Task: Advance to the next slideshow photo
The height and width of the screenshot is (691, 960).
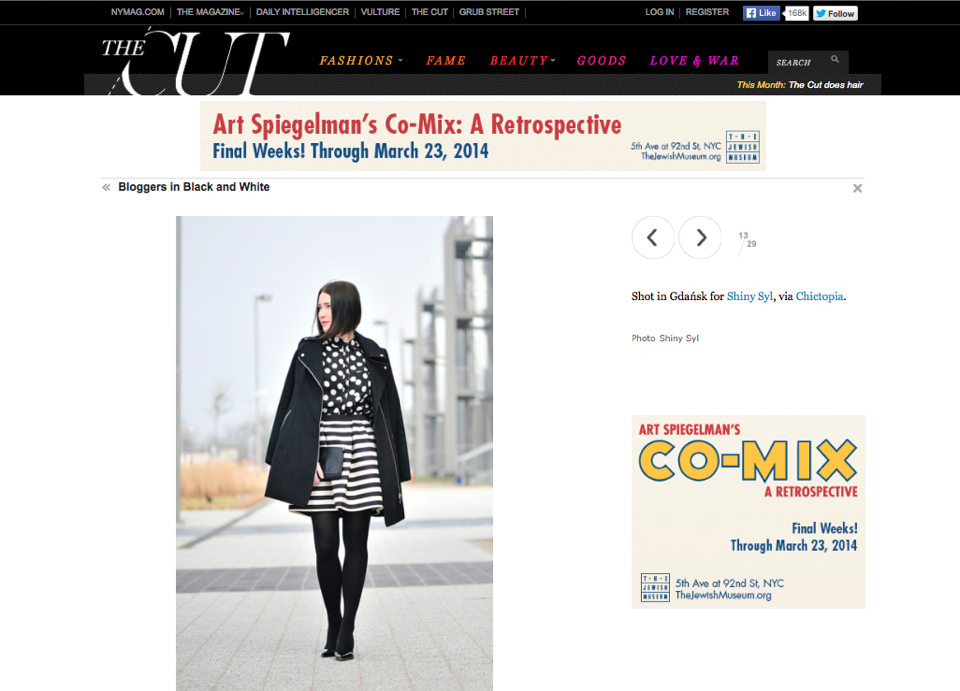Action: [x=700, y=237]
